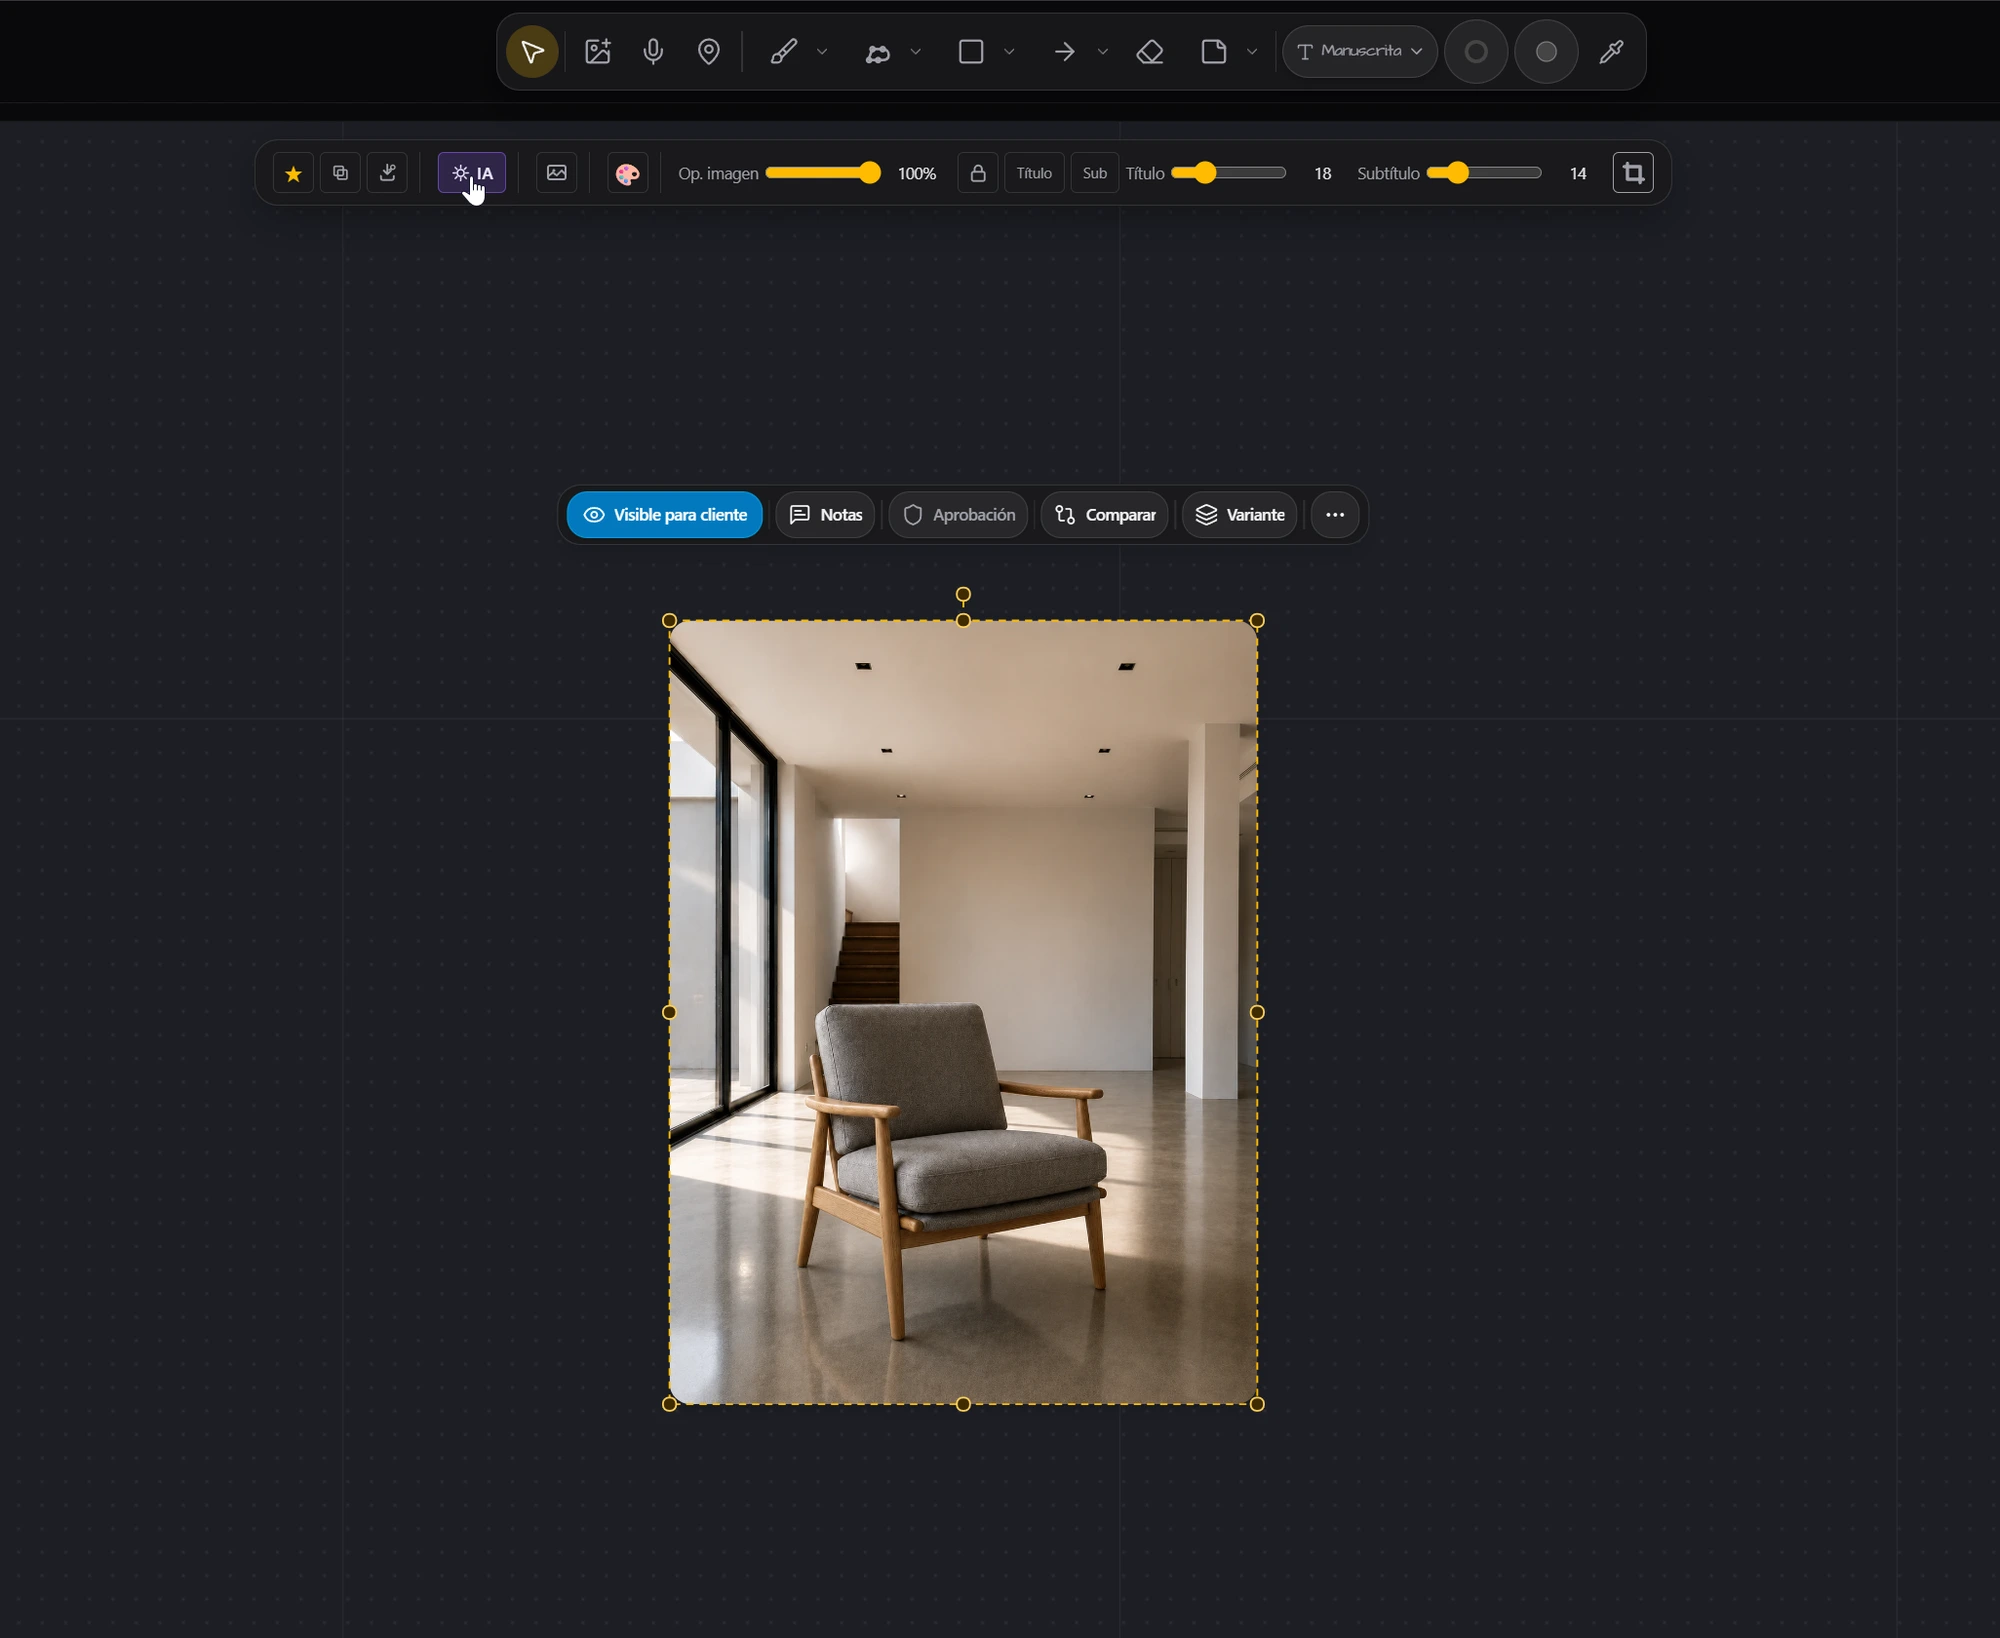
Task: Toggle Visible para cliente
Action: [x=665, y=515]
